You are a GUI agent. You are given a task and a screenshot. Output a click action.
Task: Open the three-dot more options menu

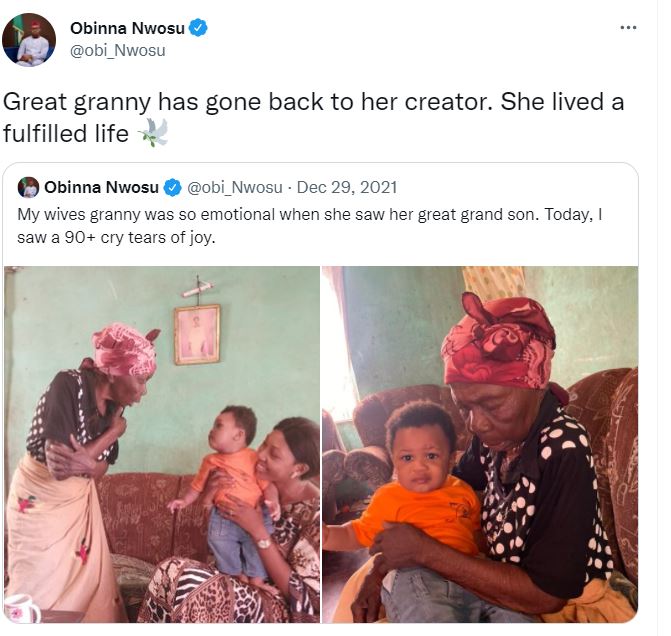point(628,27)
